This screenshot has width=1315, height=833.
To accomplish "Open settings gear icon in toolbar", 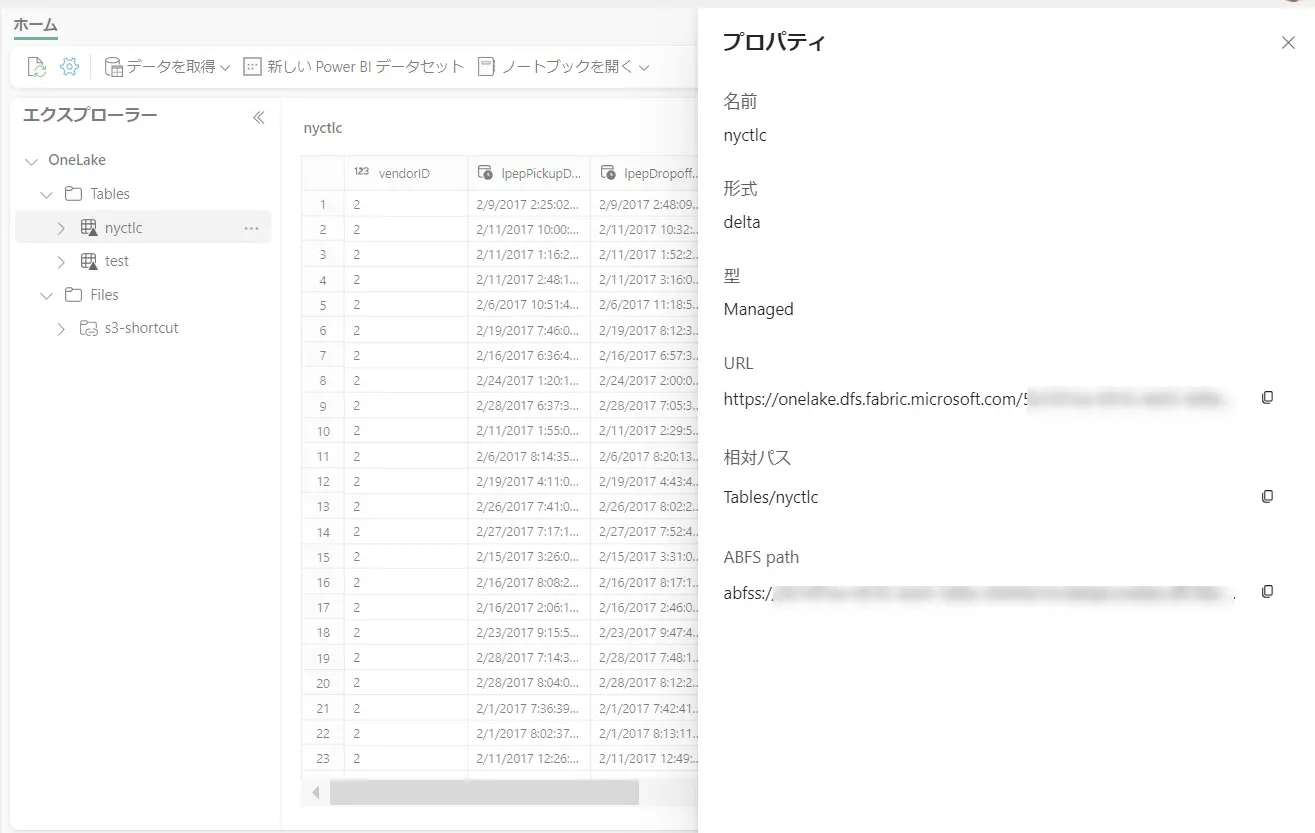I will pyautogui.click(x=69, y=67).
